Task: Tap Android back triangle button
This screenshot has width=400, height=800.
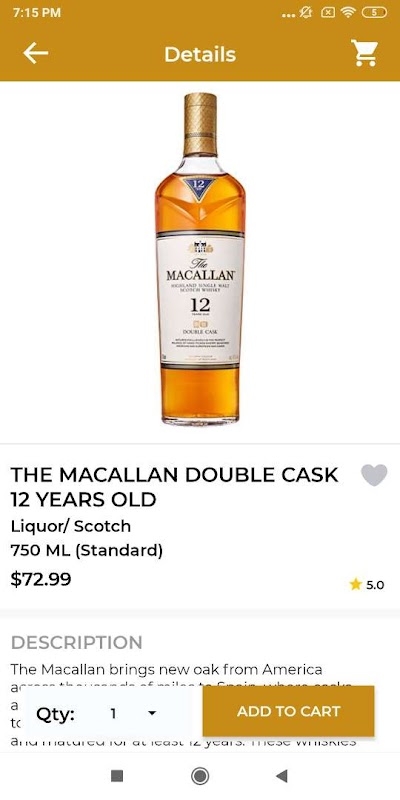Action: click(x=282, y=776)
